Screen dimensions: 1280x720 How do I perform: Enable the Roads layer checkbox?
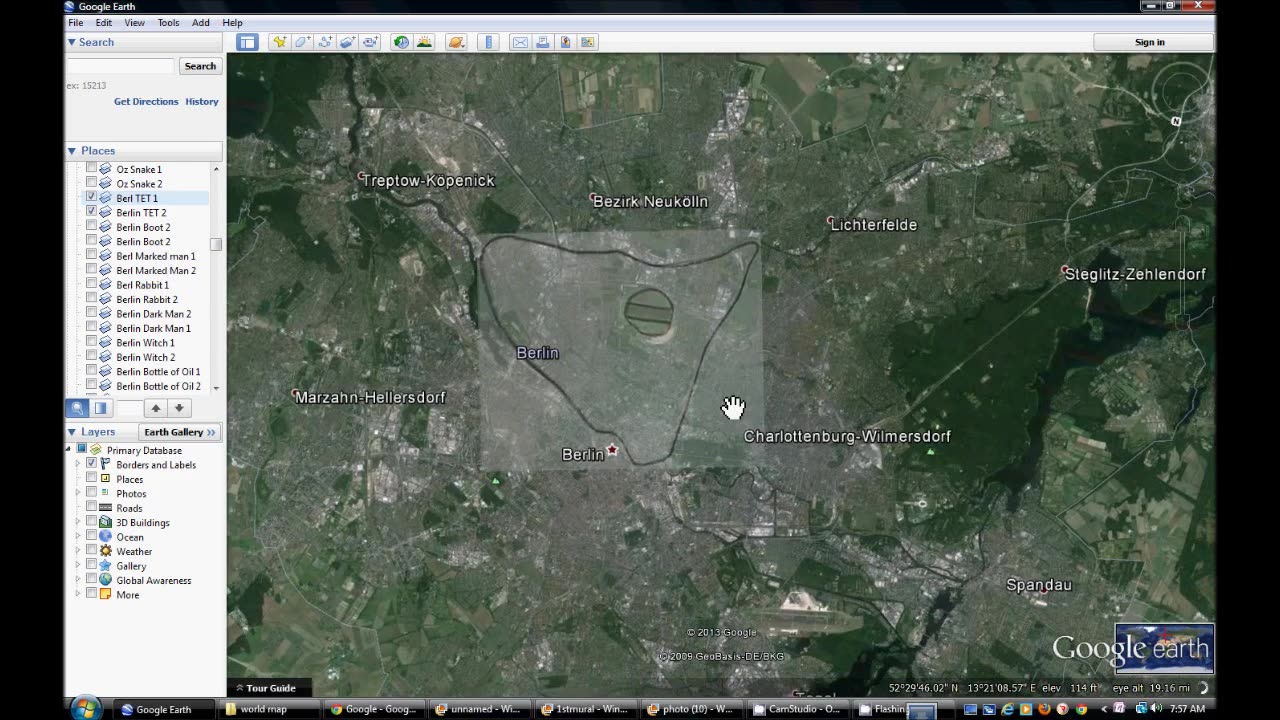(x=92, y=508)
